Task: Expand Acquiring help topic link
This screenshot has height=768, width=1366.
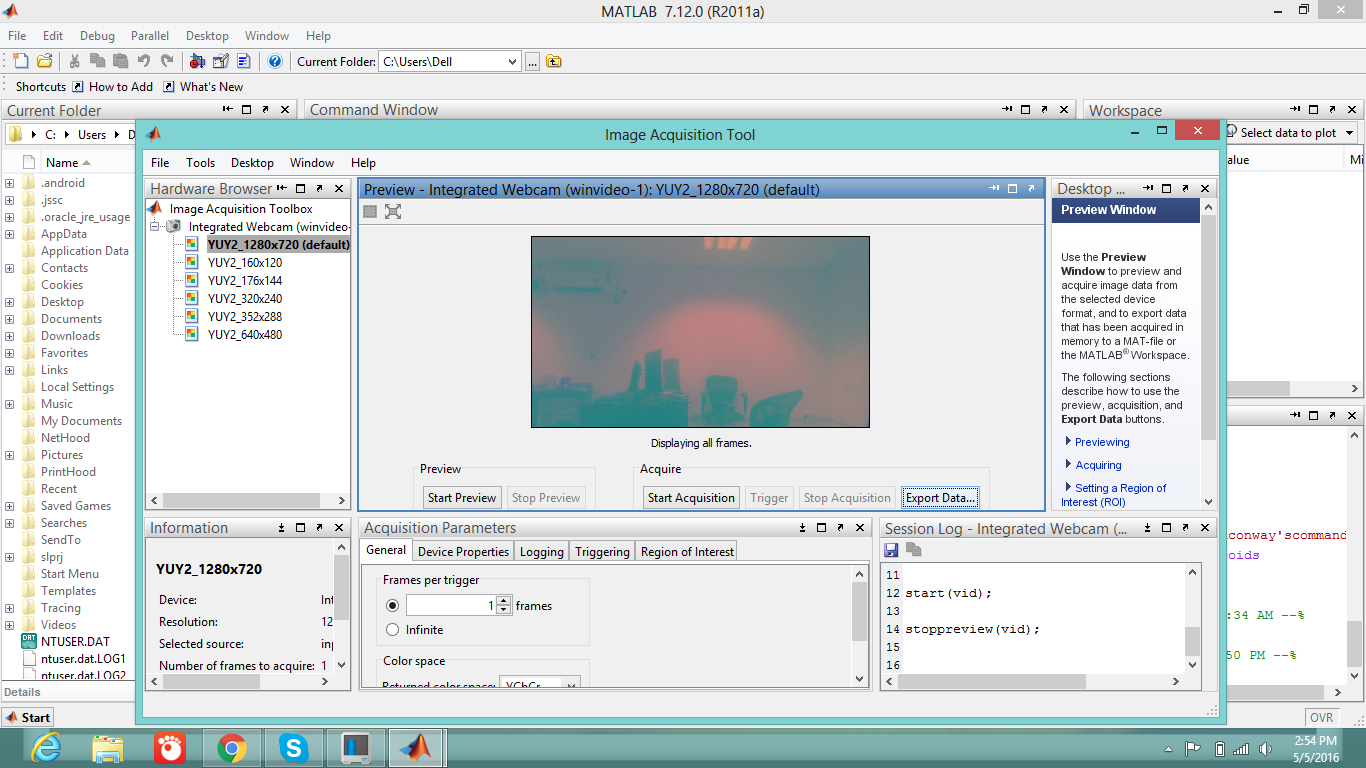Action: 1098,465
